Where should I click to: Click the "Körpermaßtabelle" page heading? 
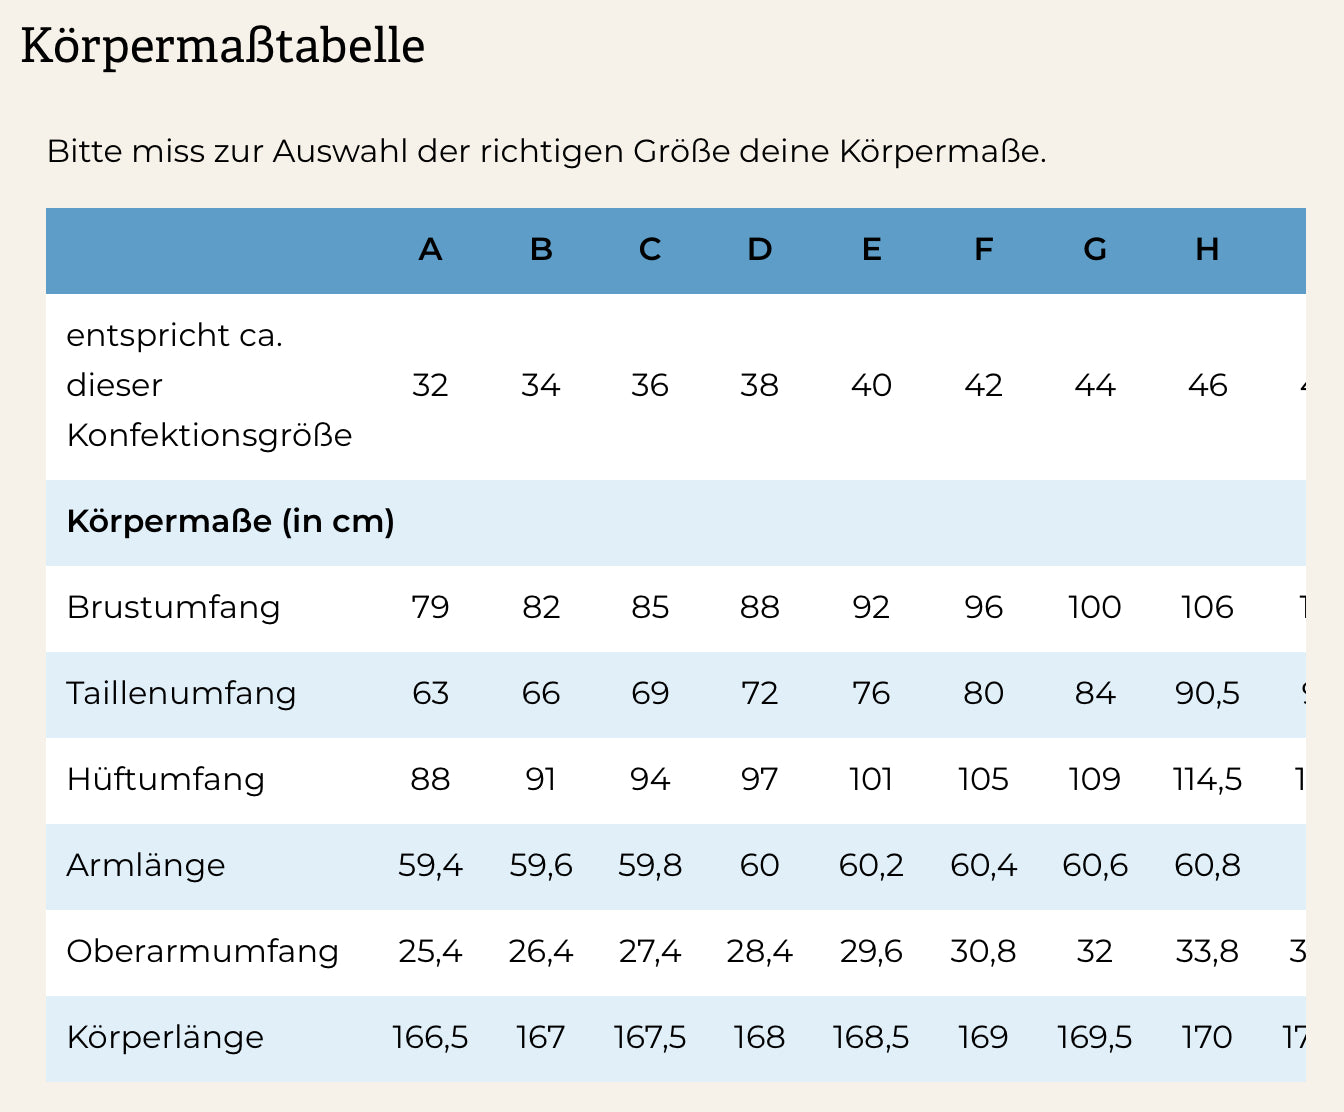point(222,46)
